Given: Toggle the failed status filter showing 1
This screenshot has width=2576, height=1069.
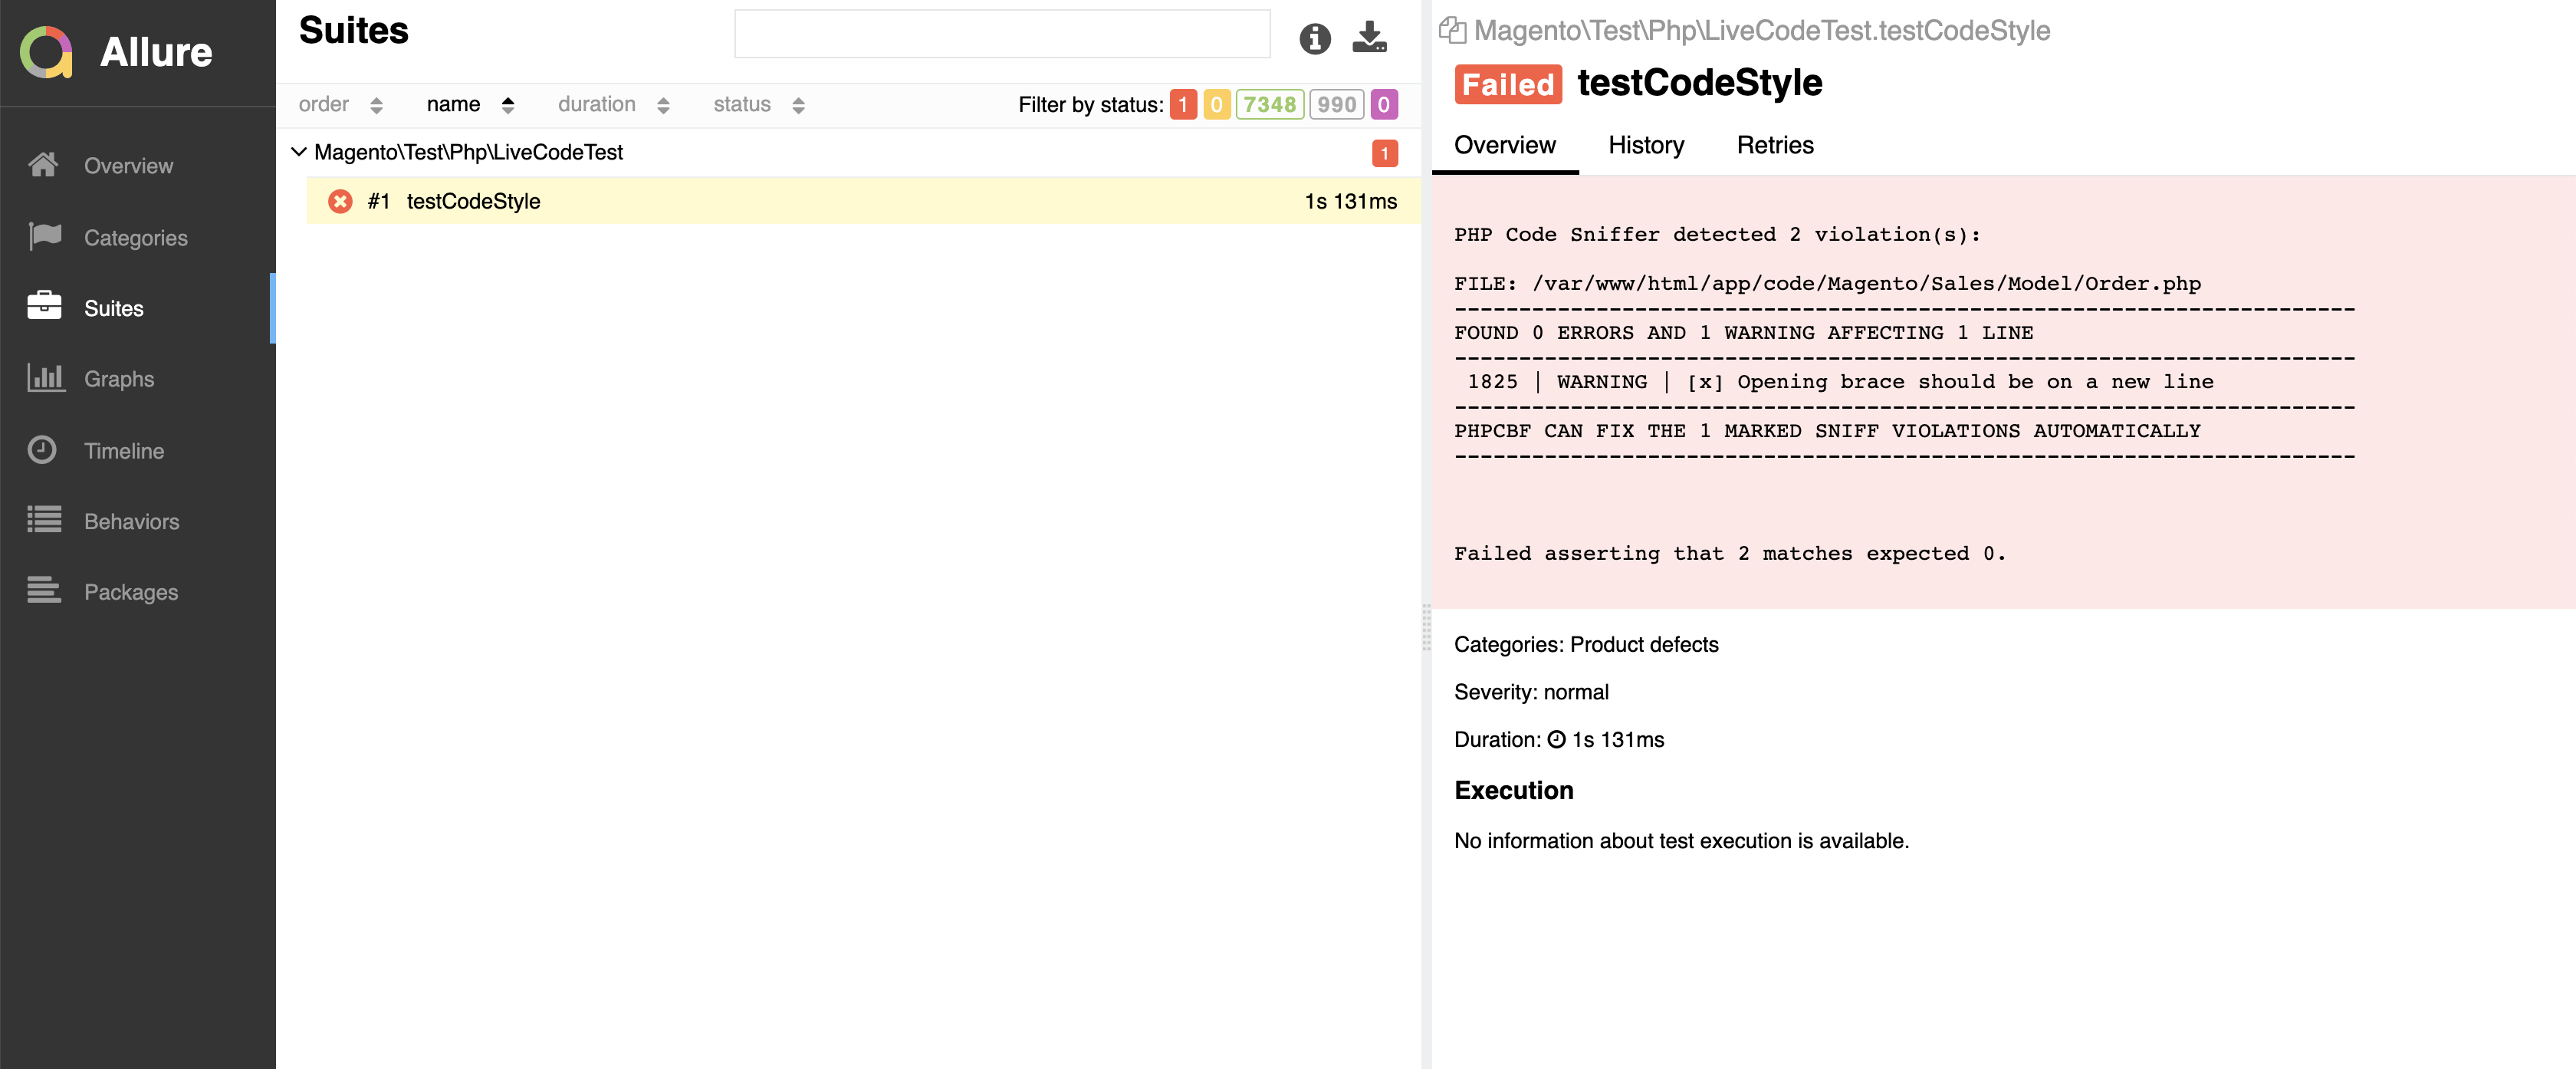Looking at the screenshot, I should (x=1183, y=104).
